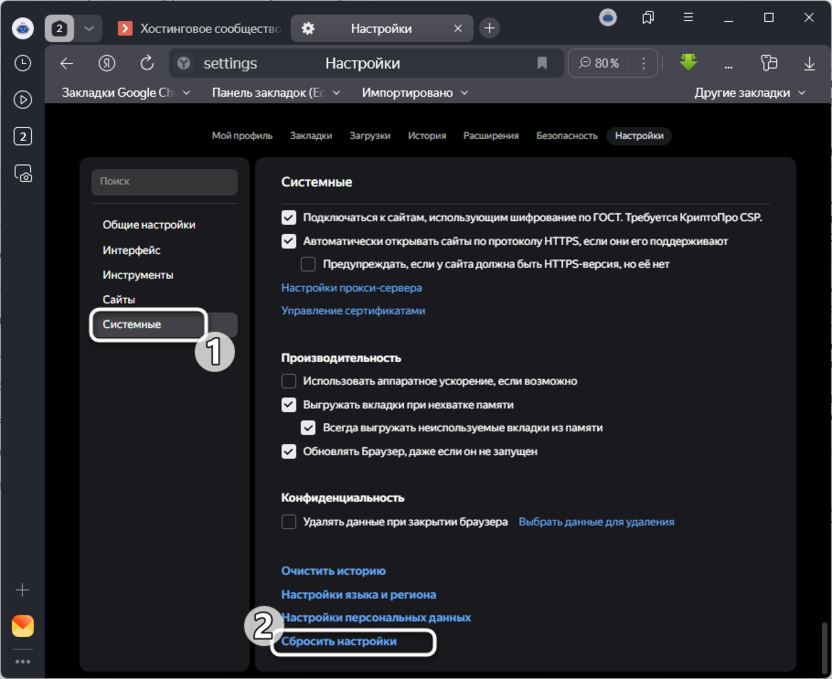Viewport: 832px width, 679px height.
Task: Click the green download extension icon
Action: 688,63
